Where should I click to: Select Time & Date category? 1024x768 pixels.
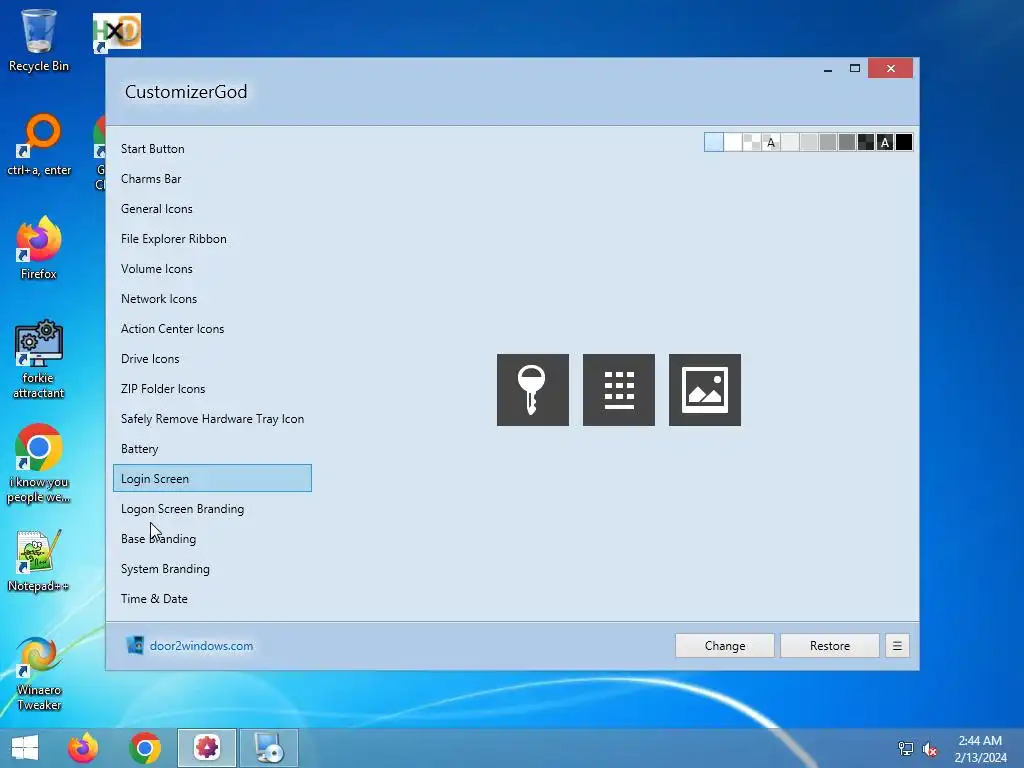pyautogui.click(x=212, y=600)
